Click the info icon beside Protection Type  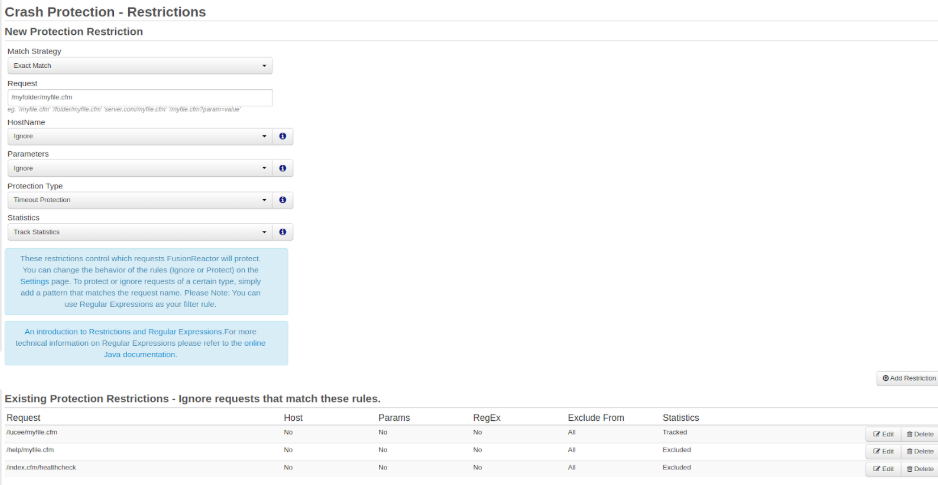click(283, 200)
